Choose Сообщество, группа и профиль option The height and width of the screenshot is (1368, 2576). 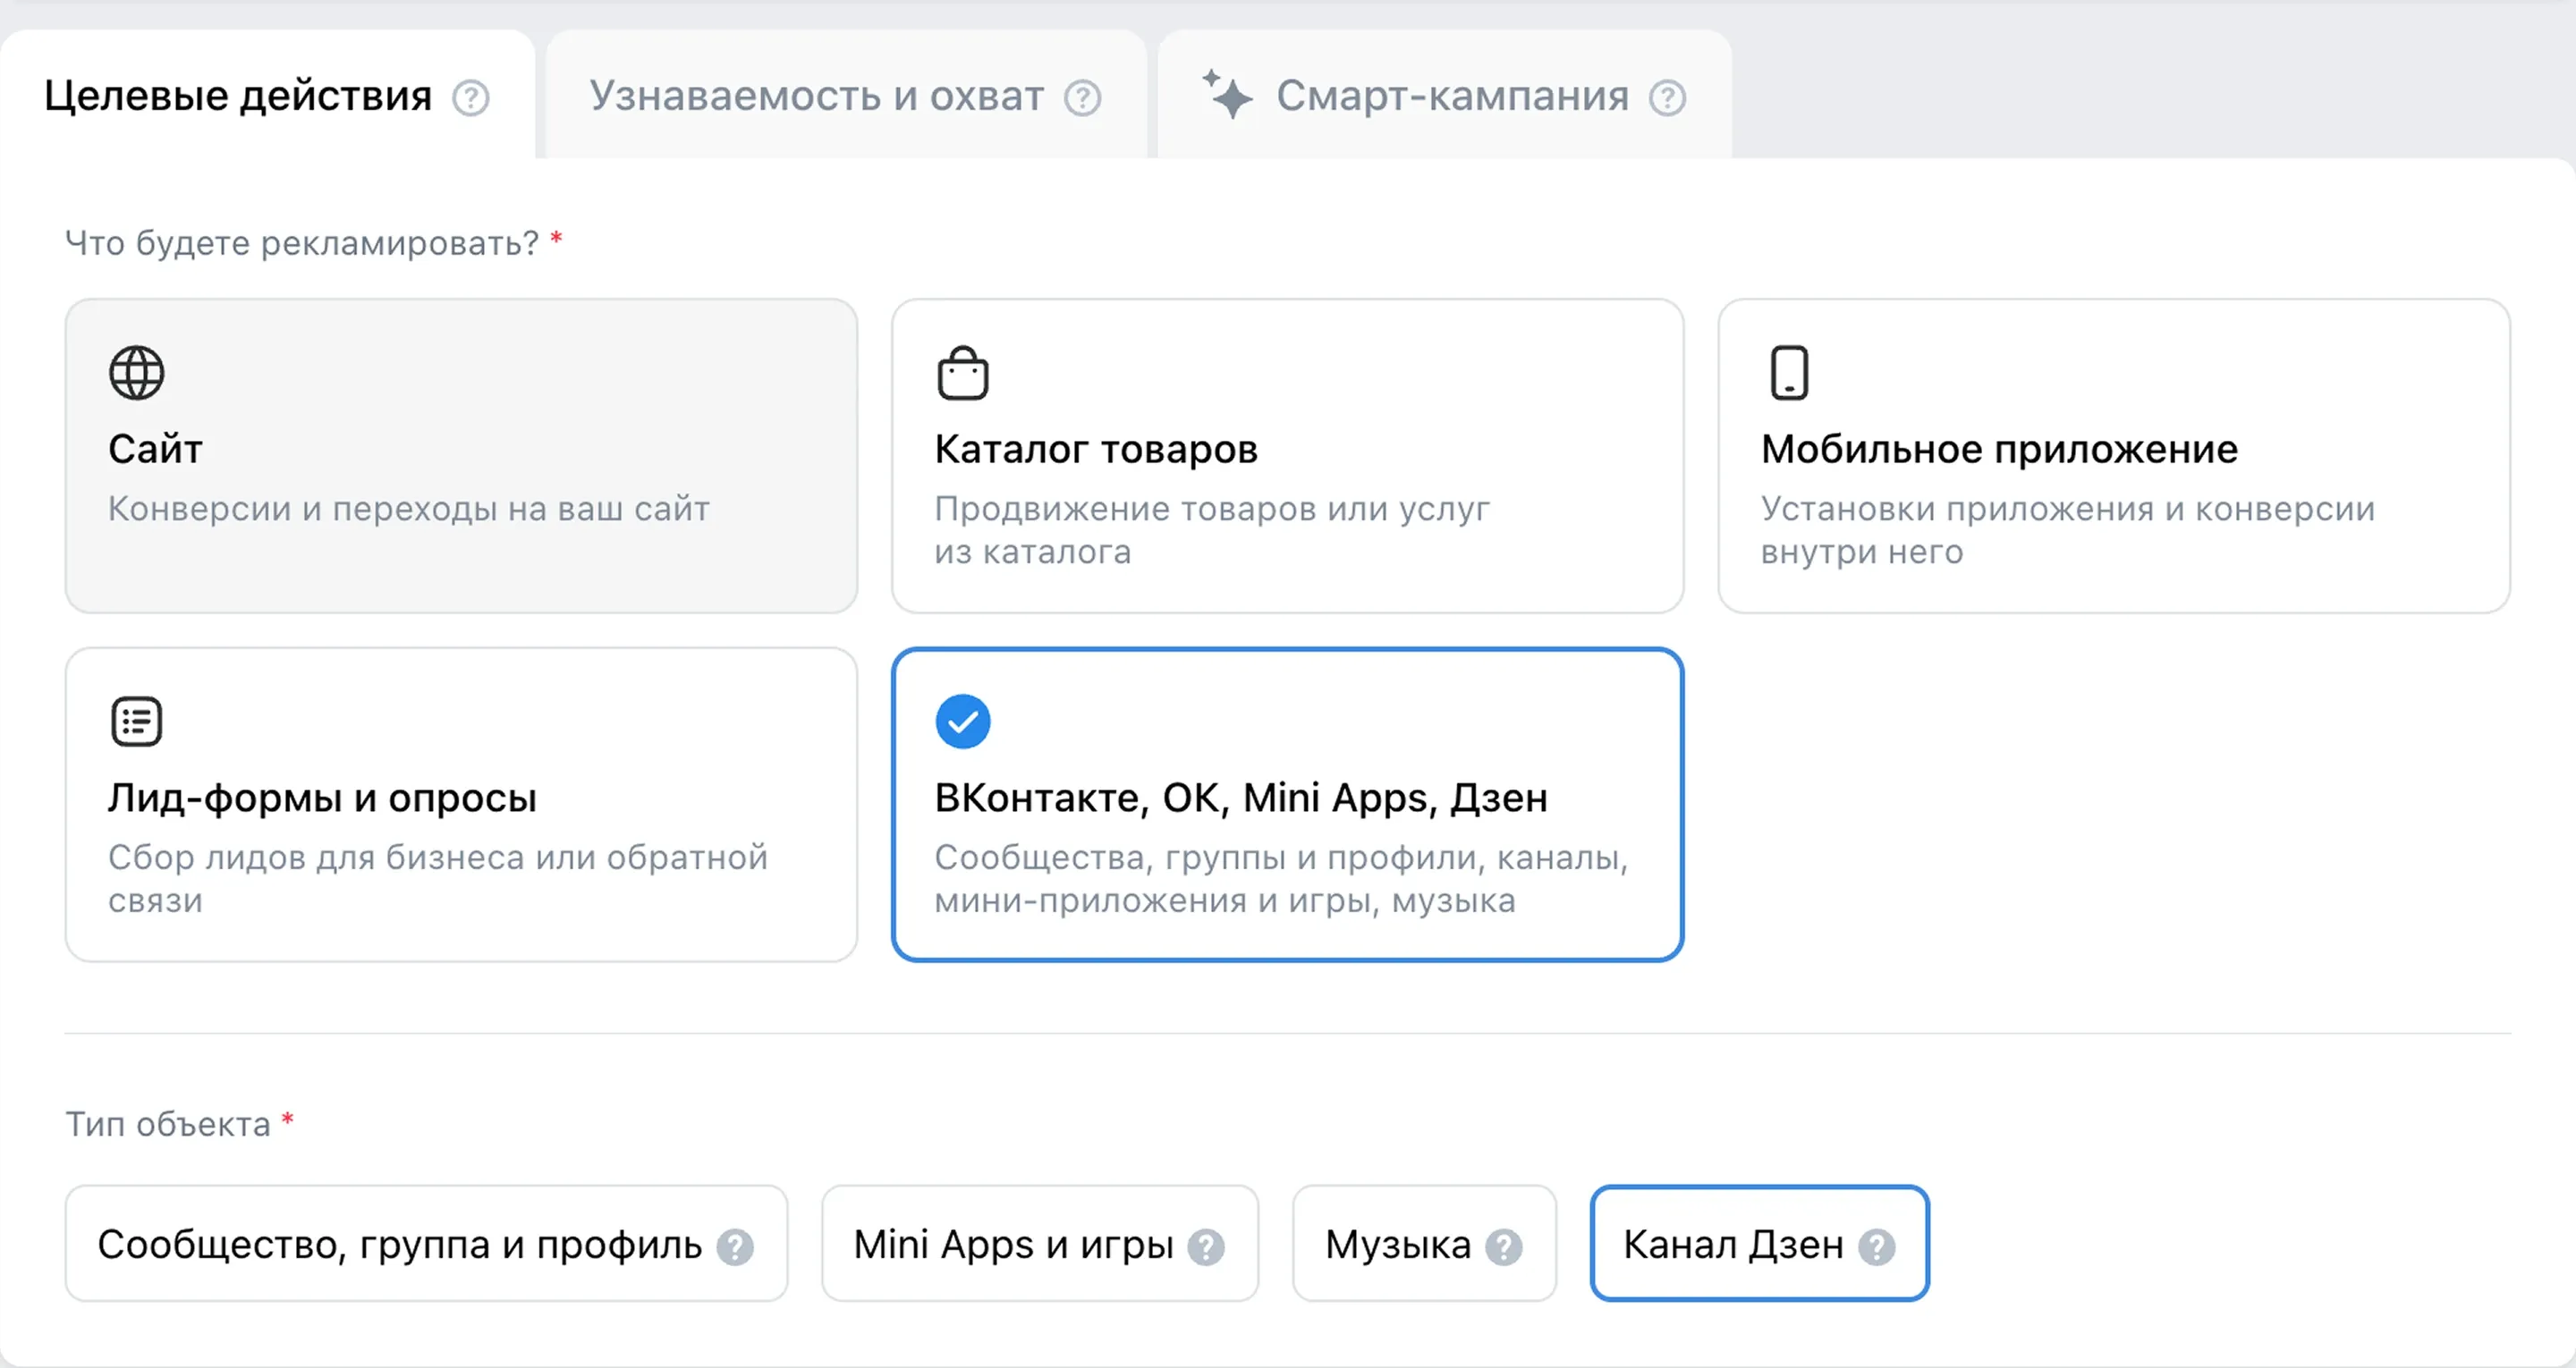tap(399, 1244)
